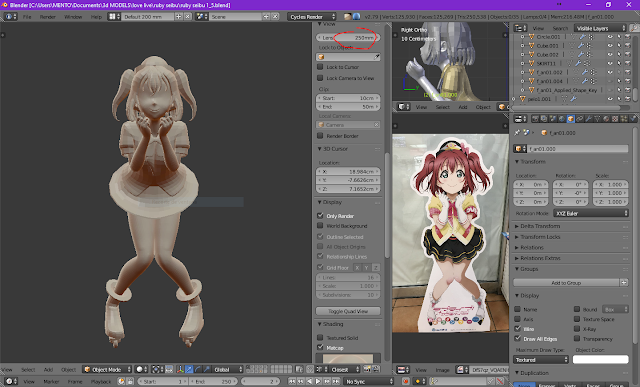Add a new screen layout with plus button

pyautogui.click(x=178, y=17)
